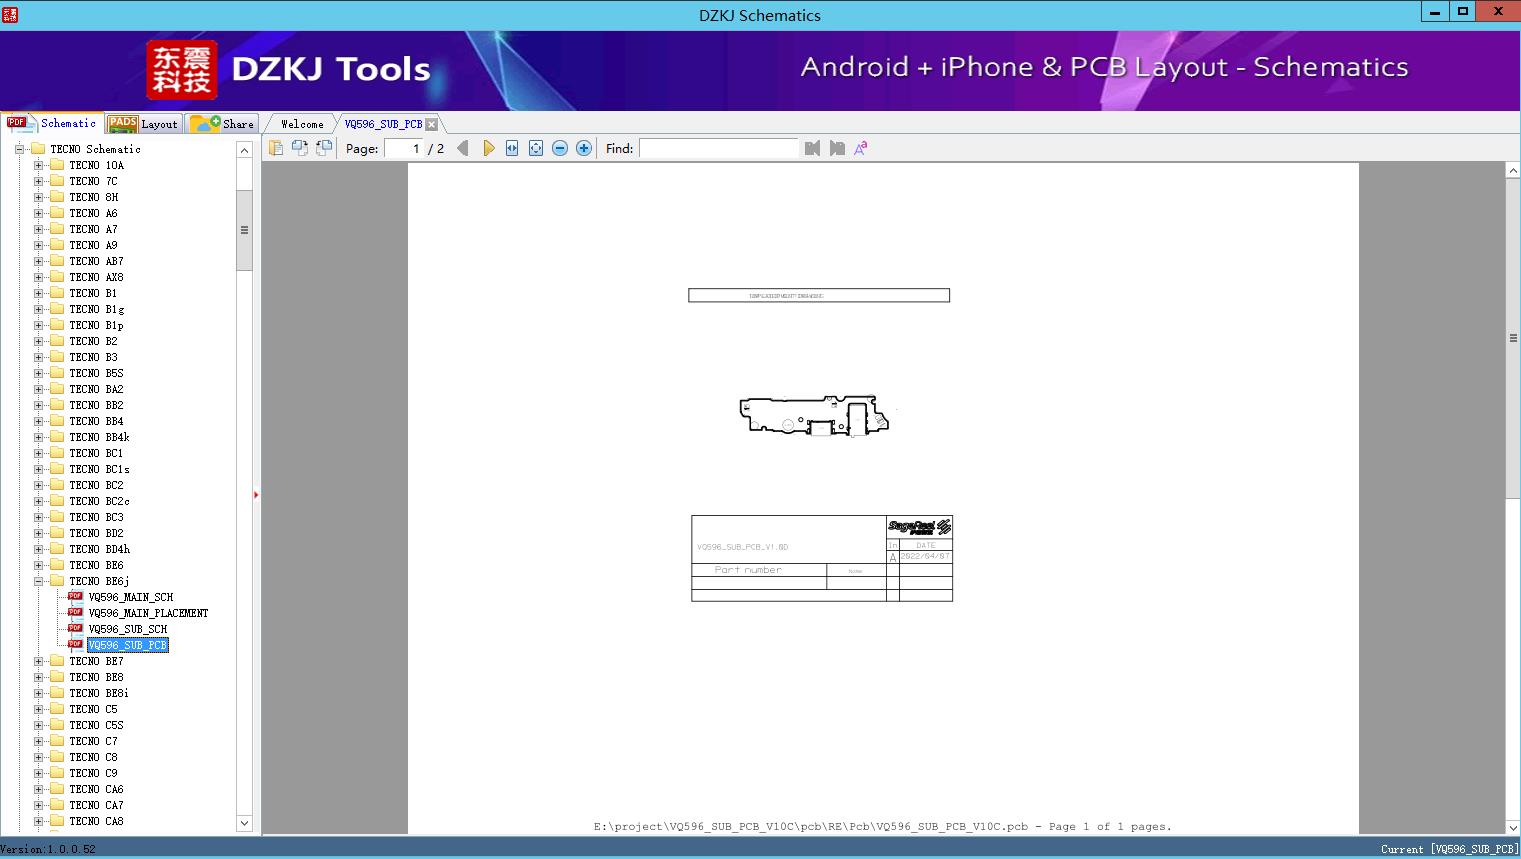Collapse the TECNO Schematic root node
The width and height of the screenshot is (1521, 859).
pyautogui.click(x=19, y=149)
